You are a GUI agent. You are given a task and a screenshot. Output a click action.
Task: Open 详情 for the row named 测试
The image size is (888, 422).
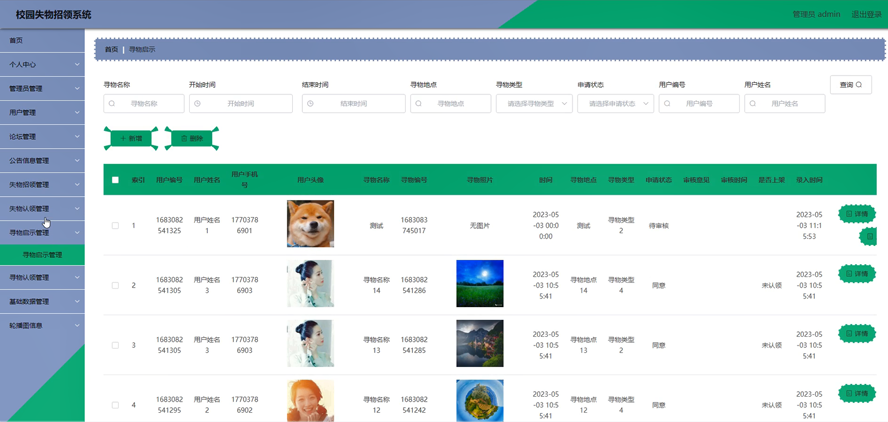pyautogui.click(x=857, y=214)
